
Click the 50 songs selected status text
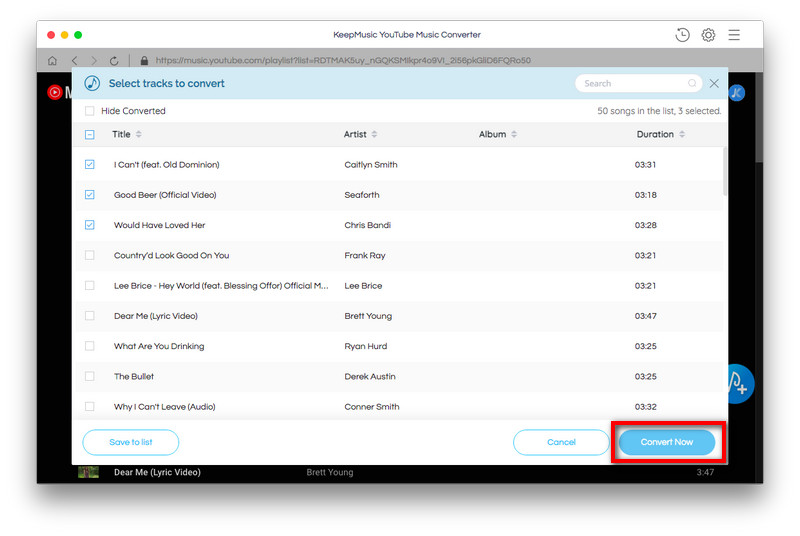[659, 111]
